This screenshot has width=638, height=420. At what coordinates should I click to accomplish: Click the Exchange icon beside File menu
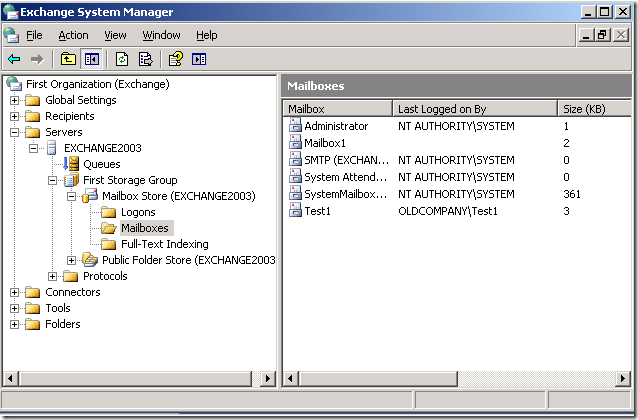11,35
